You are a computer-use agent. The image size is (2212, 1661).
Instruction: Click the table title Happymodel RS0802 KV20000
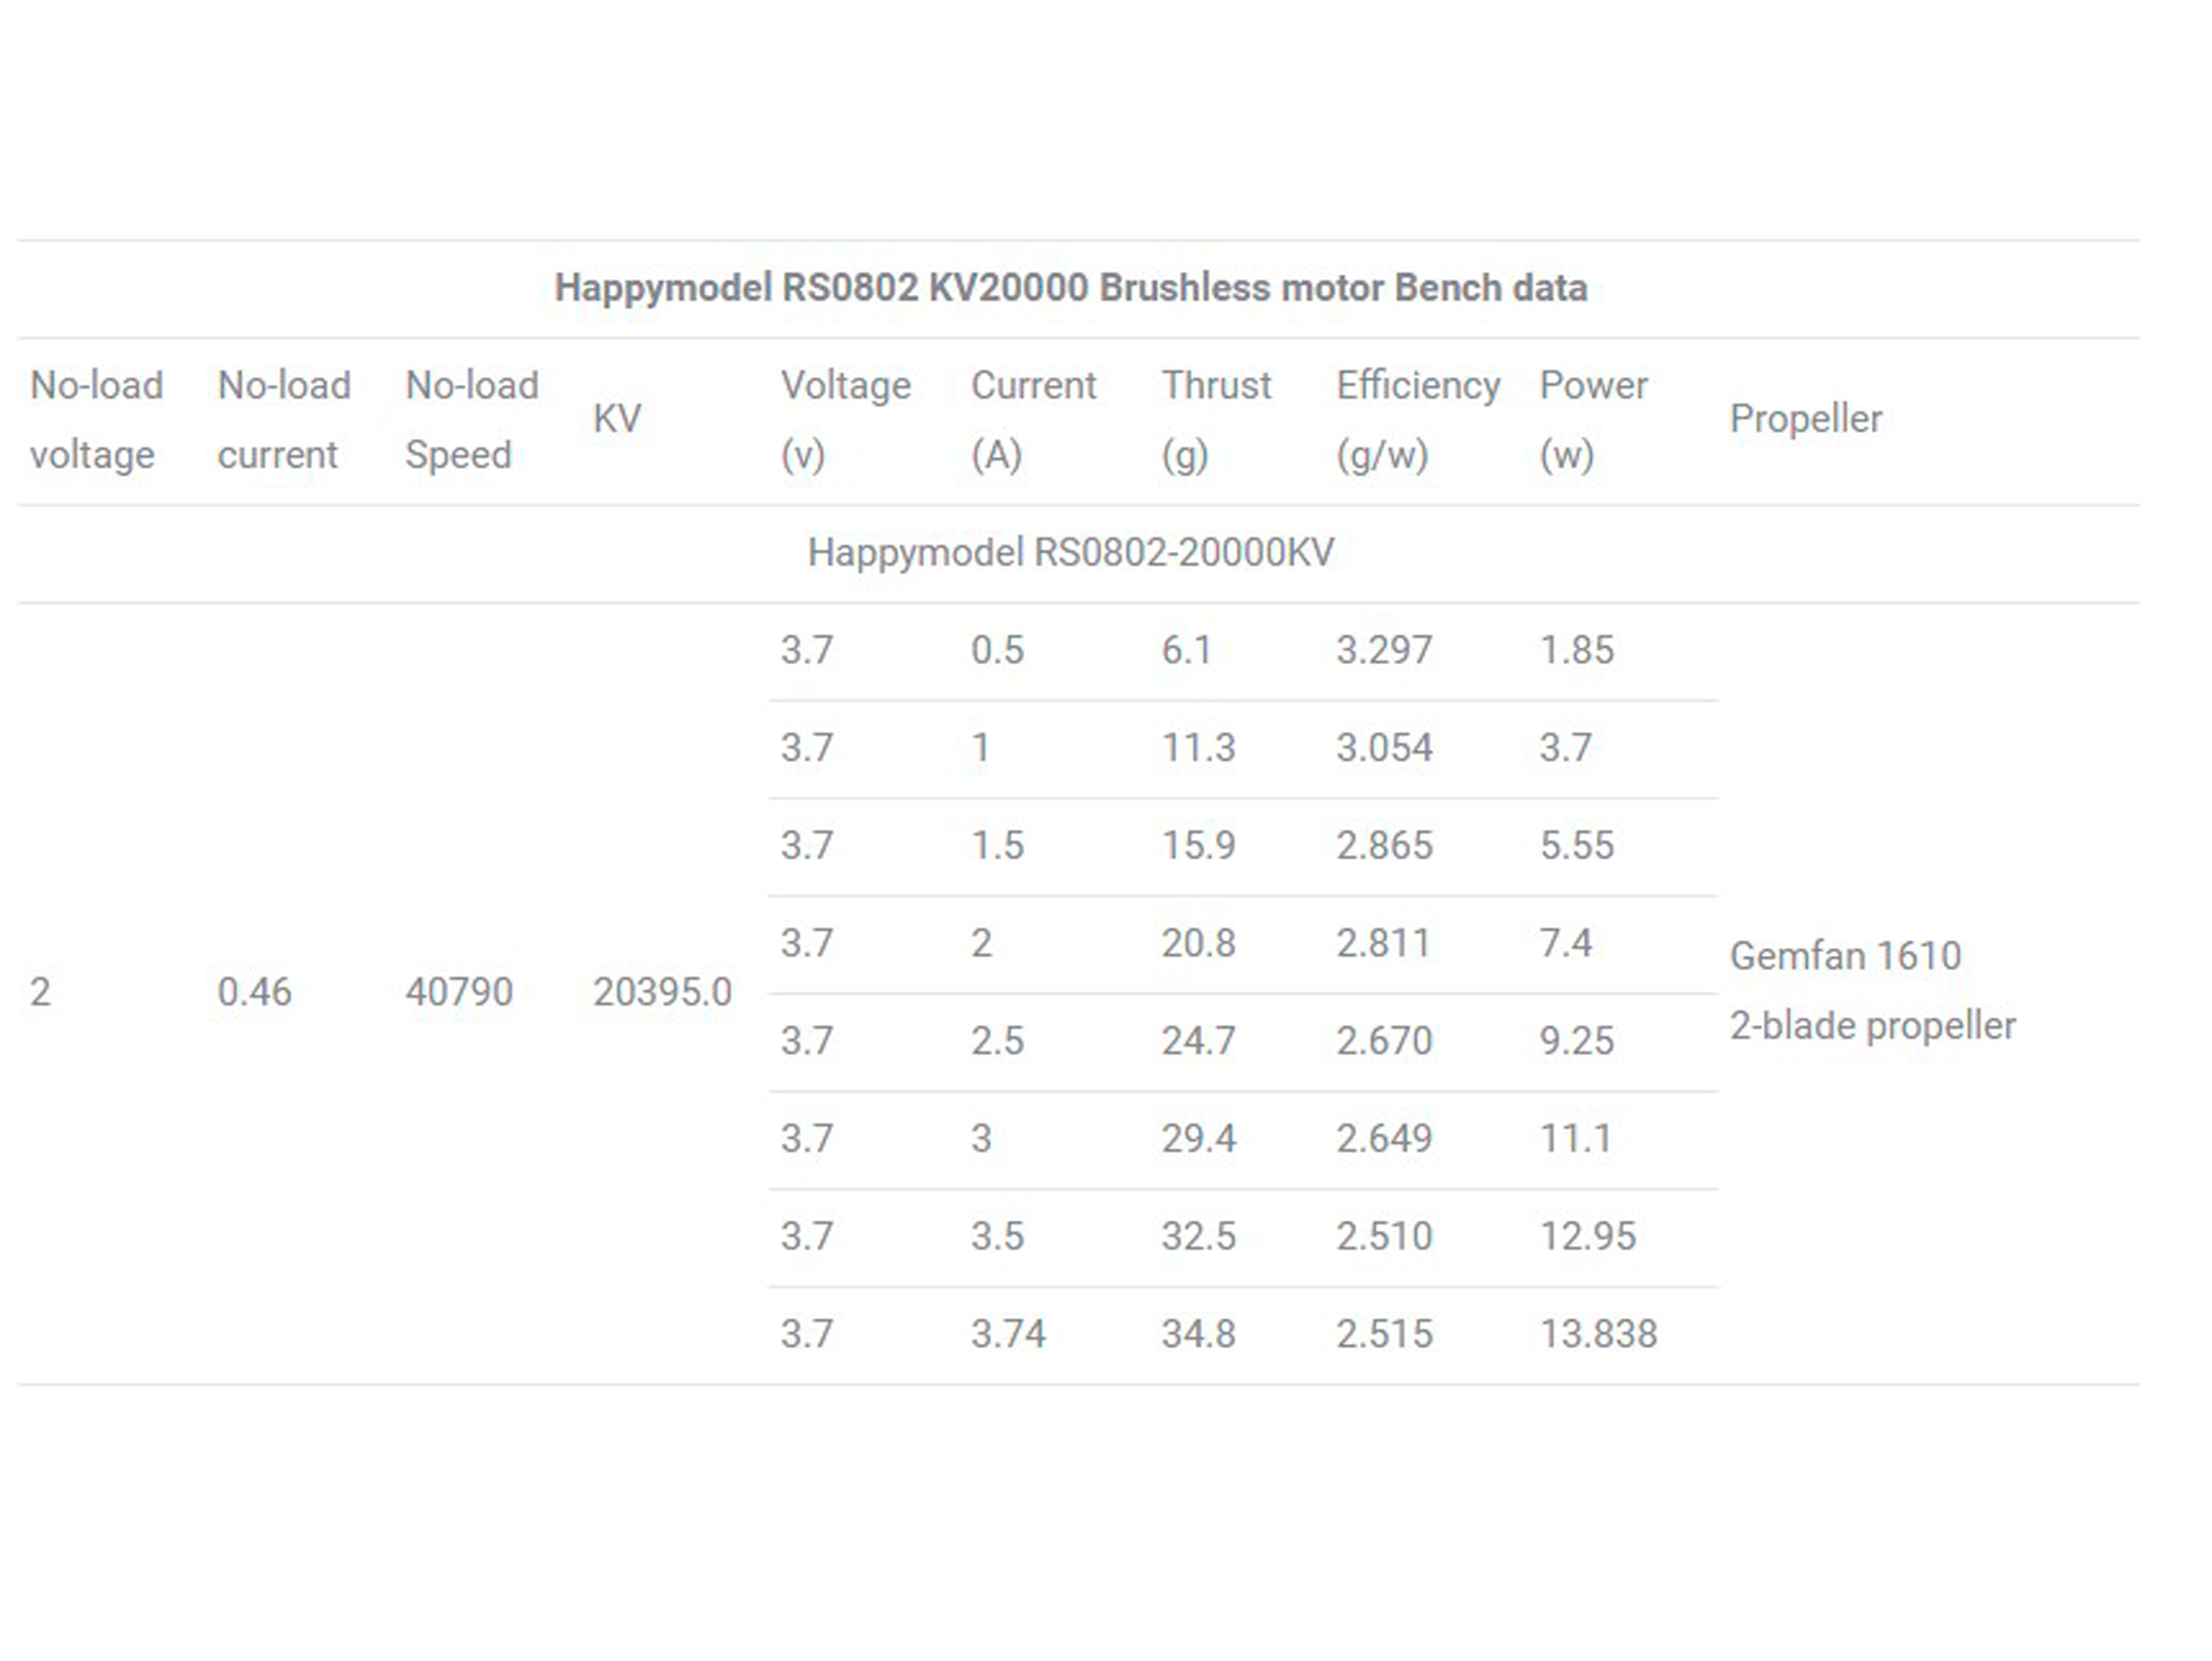(1073, 288)
